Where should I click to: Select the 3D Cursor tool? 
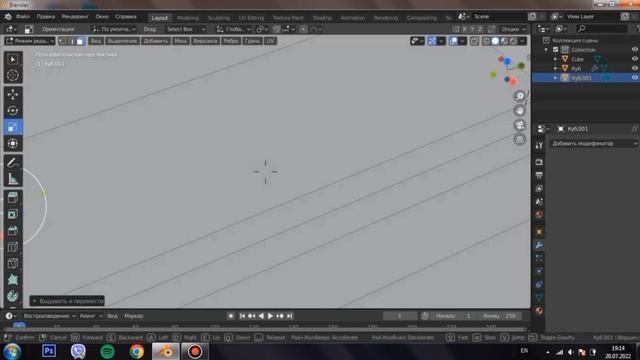click(x=13, y=76)
